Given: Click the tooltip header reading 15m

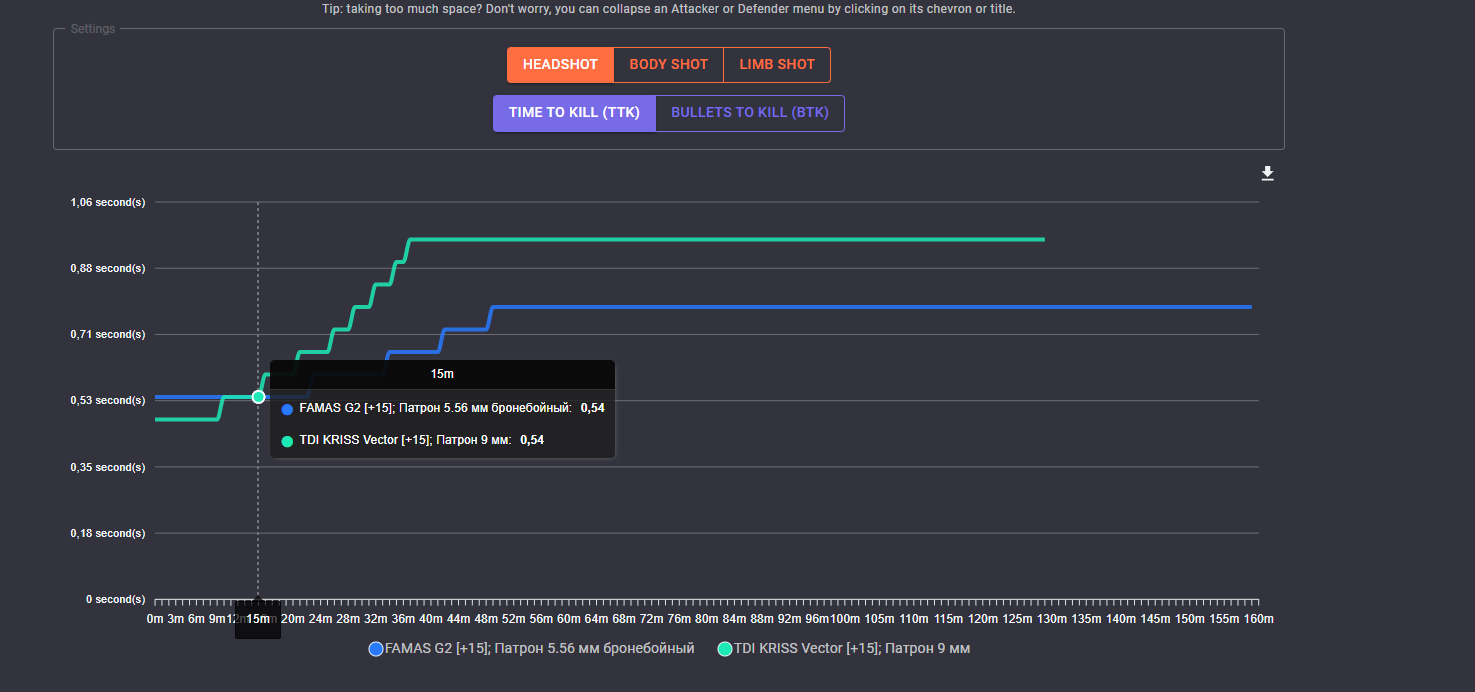Looking at the screenshot, I should coord(442,374).
